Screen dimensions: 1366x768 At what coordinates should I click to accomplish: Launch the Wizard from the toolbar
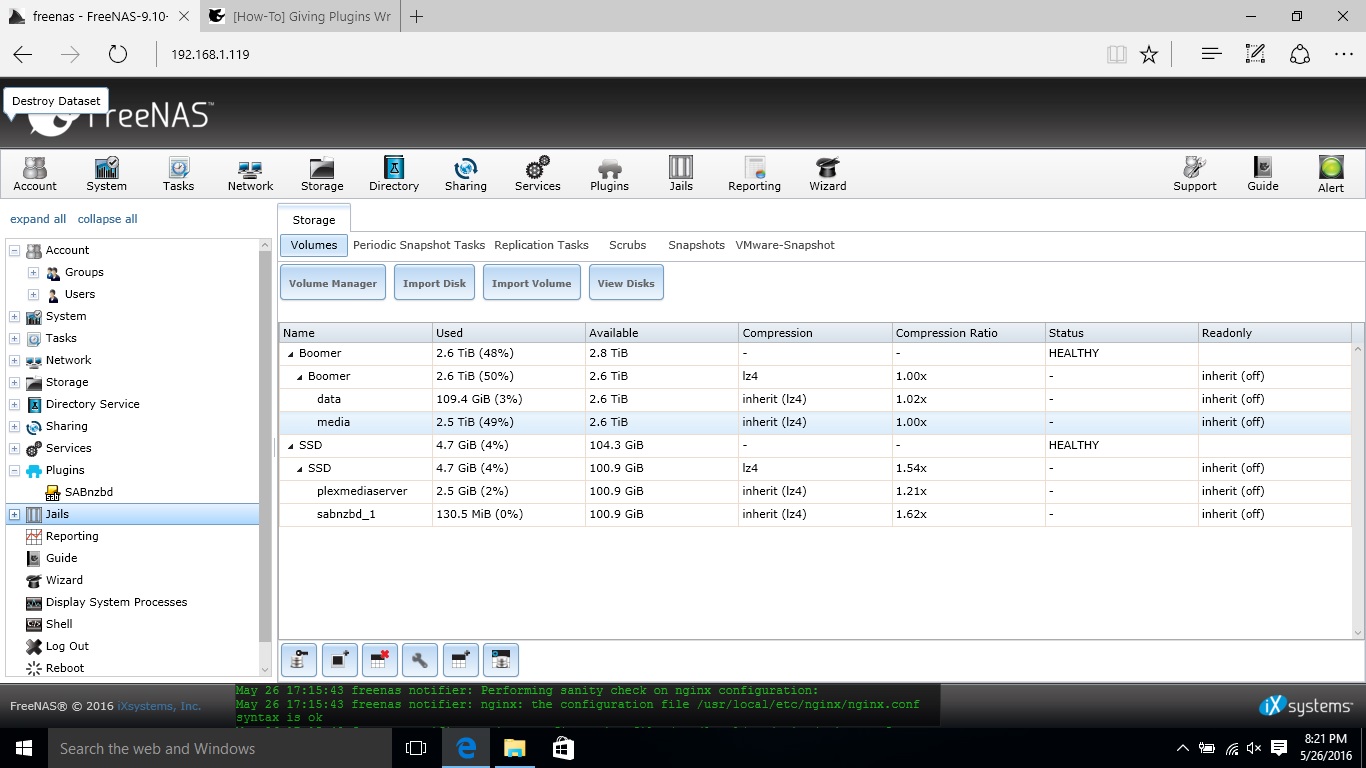(x=827, y=173)
